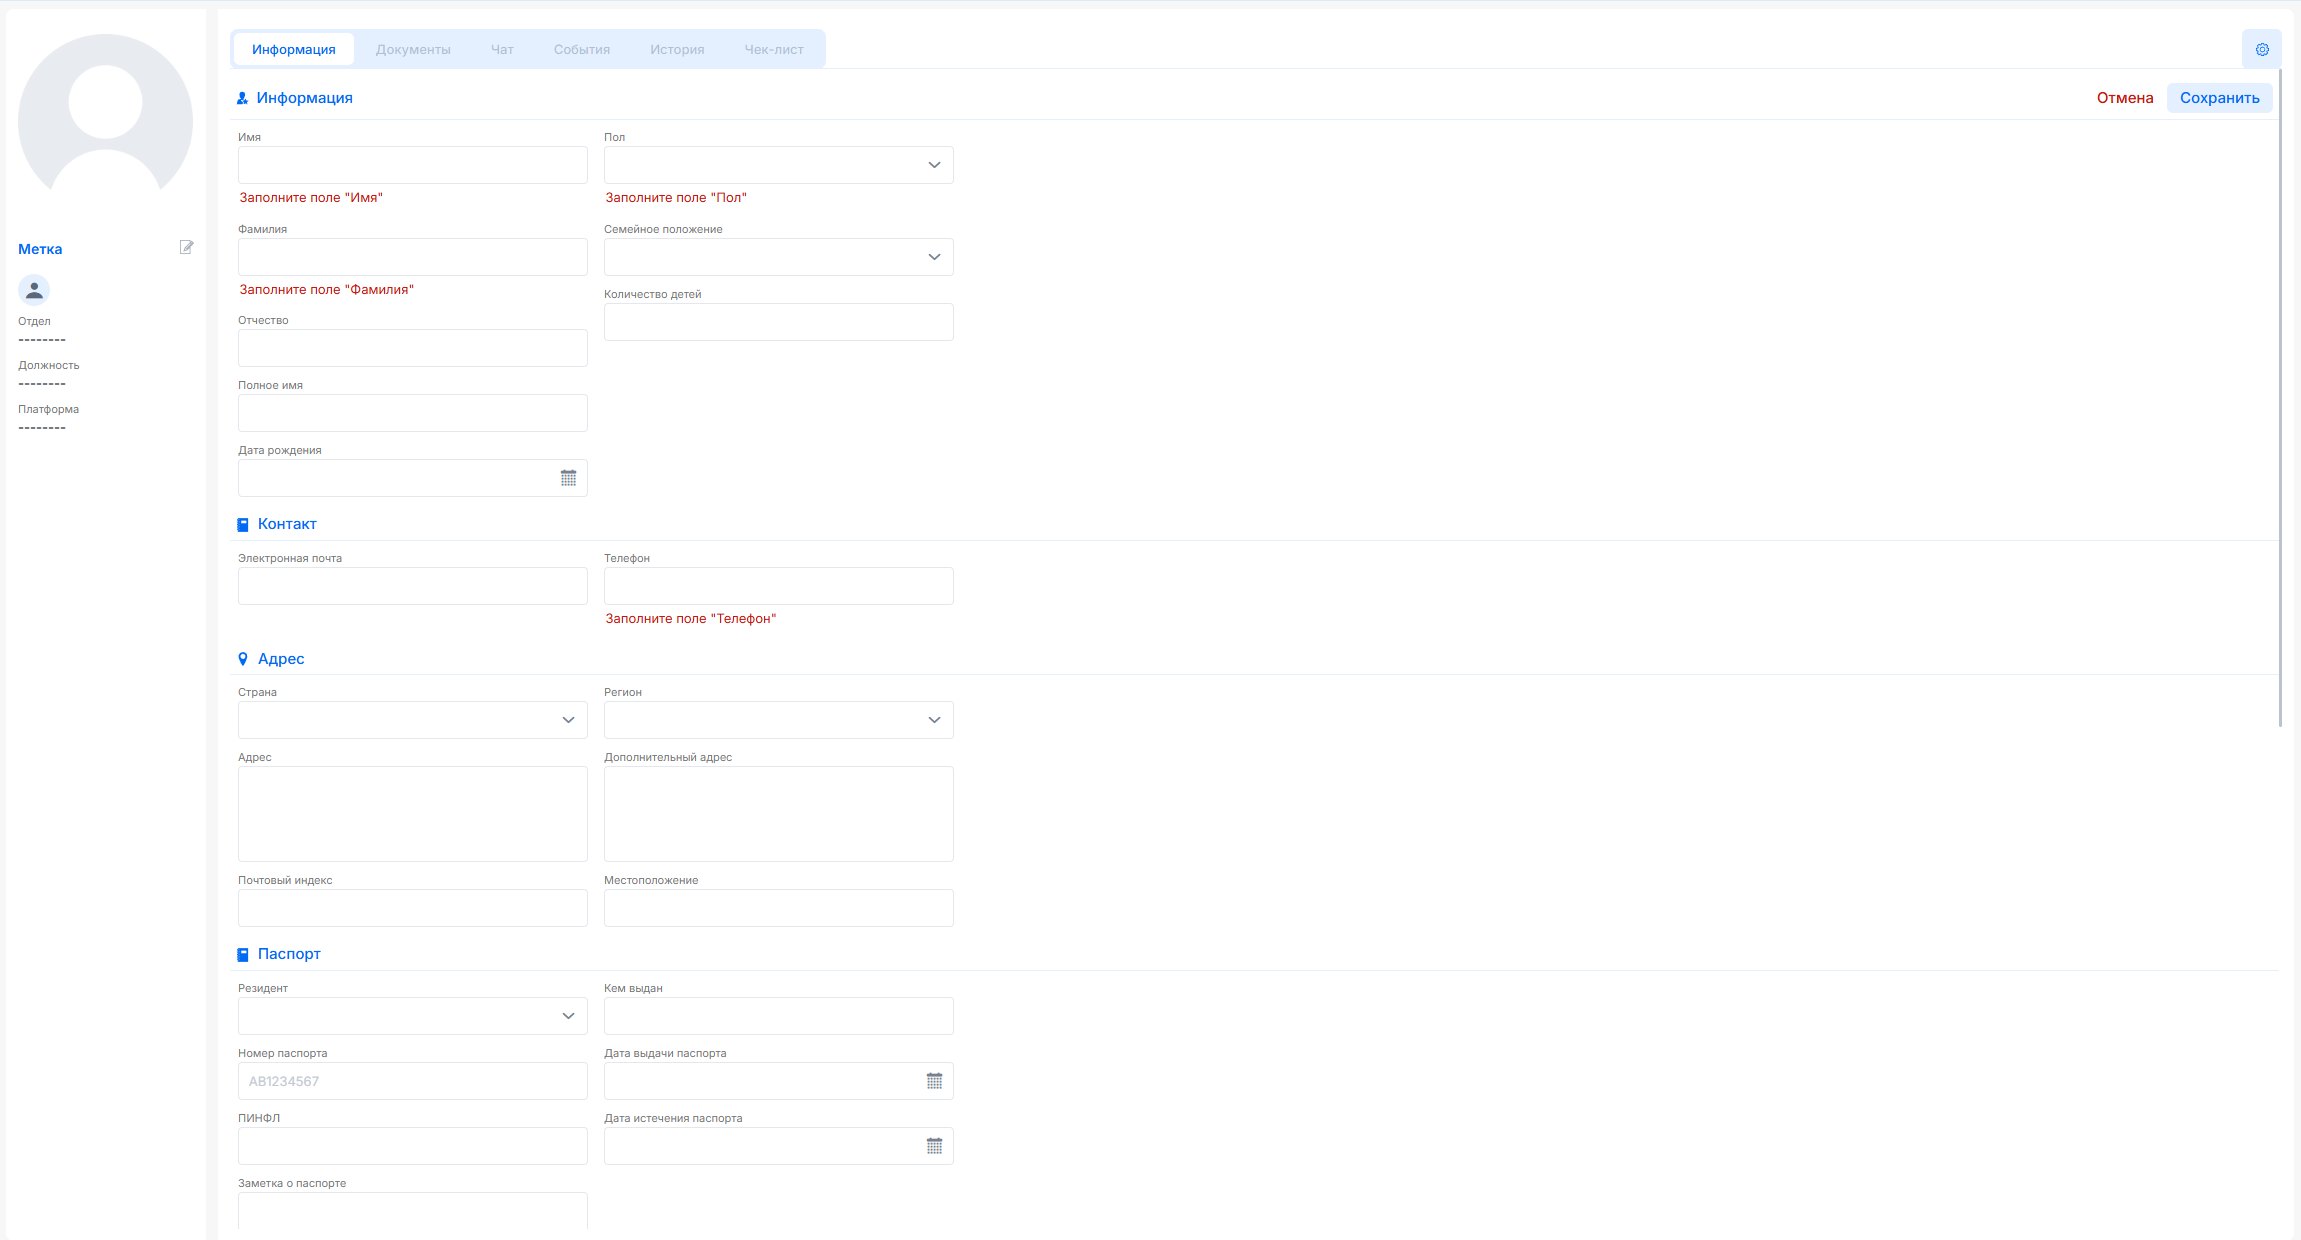2301x1240 pixels.
Task: Click the Отмена link
Action: pyautogui.click(x=2124, y=98)
